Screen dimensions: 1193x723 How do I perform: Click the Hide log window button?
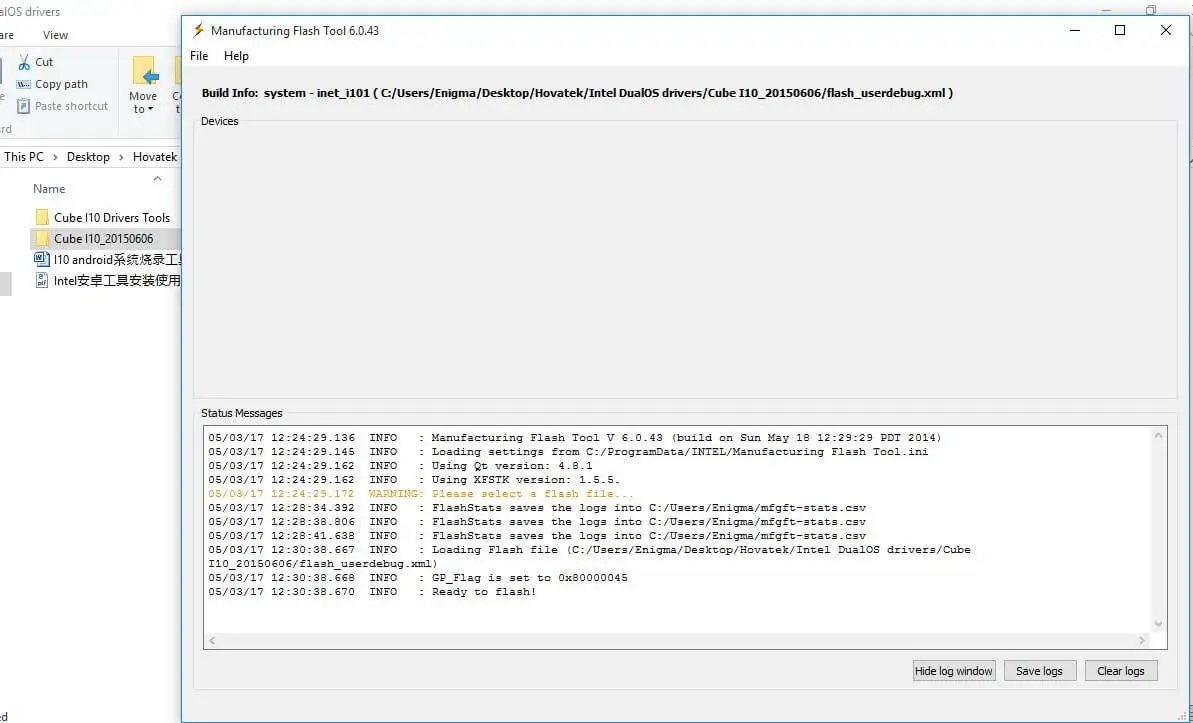[953, 670]
